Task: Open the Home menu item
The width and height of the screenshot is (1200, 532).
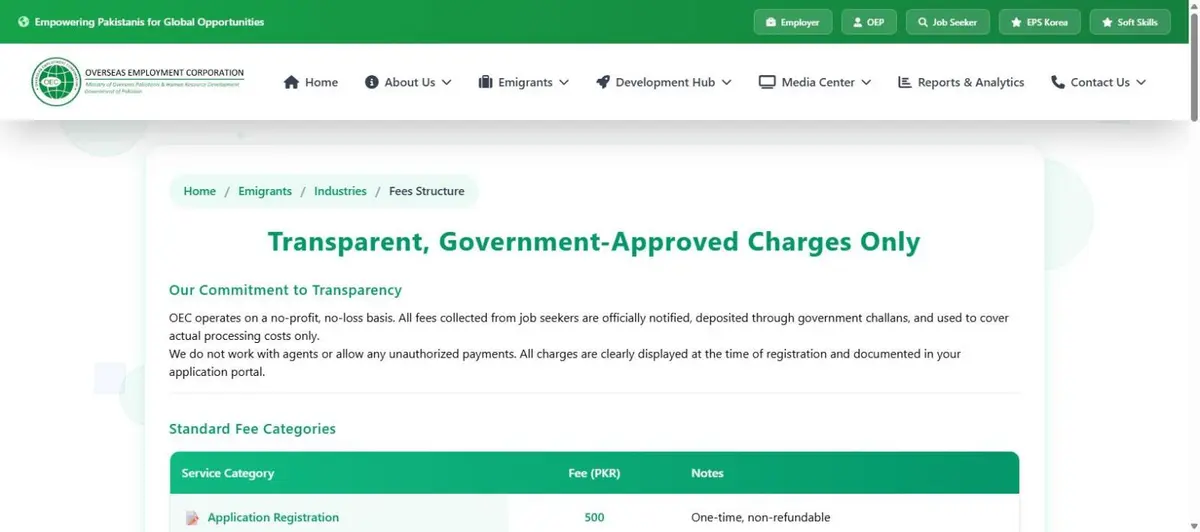Action: [x=311, y=82]
